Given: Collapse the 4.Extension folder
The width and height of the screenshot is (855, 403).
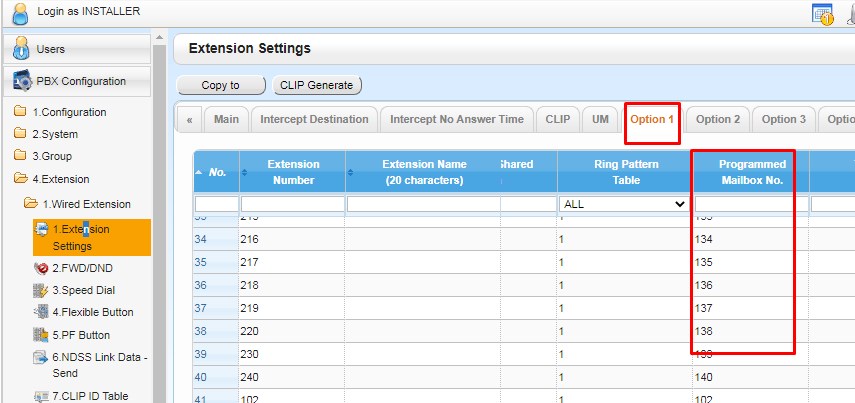Looking at the screenshot, I should (x=51, y=179).
